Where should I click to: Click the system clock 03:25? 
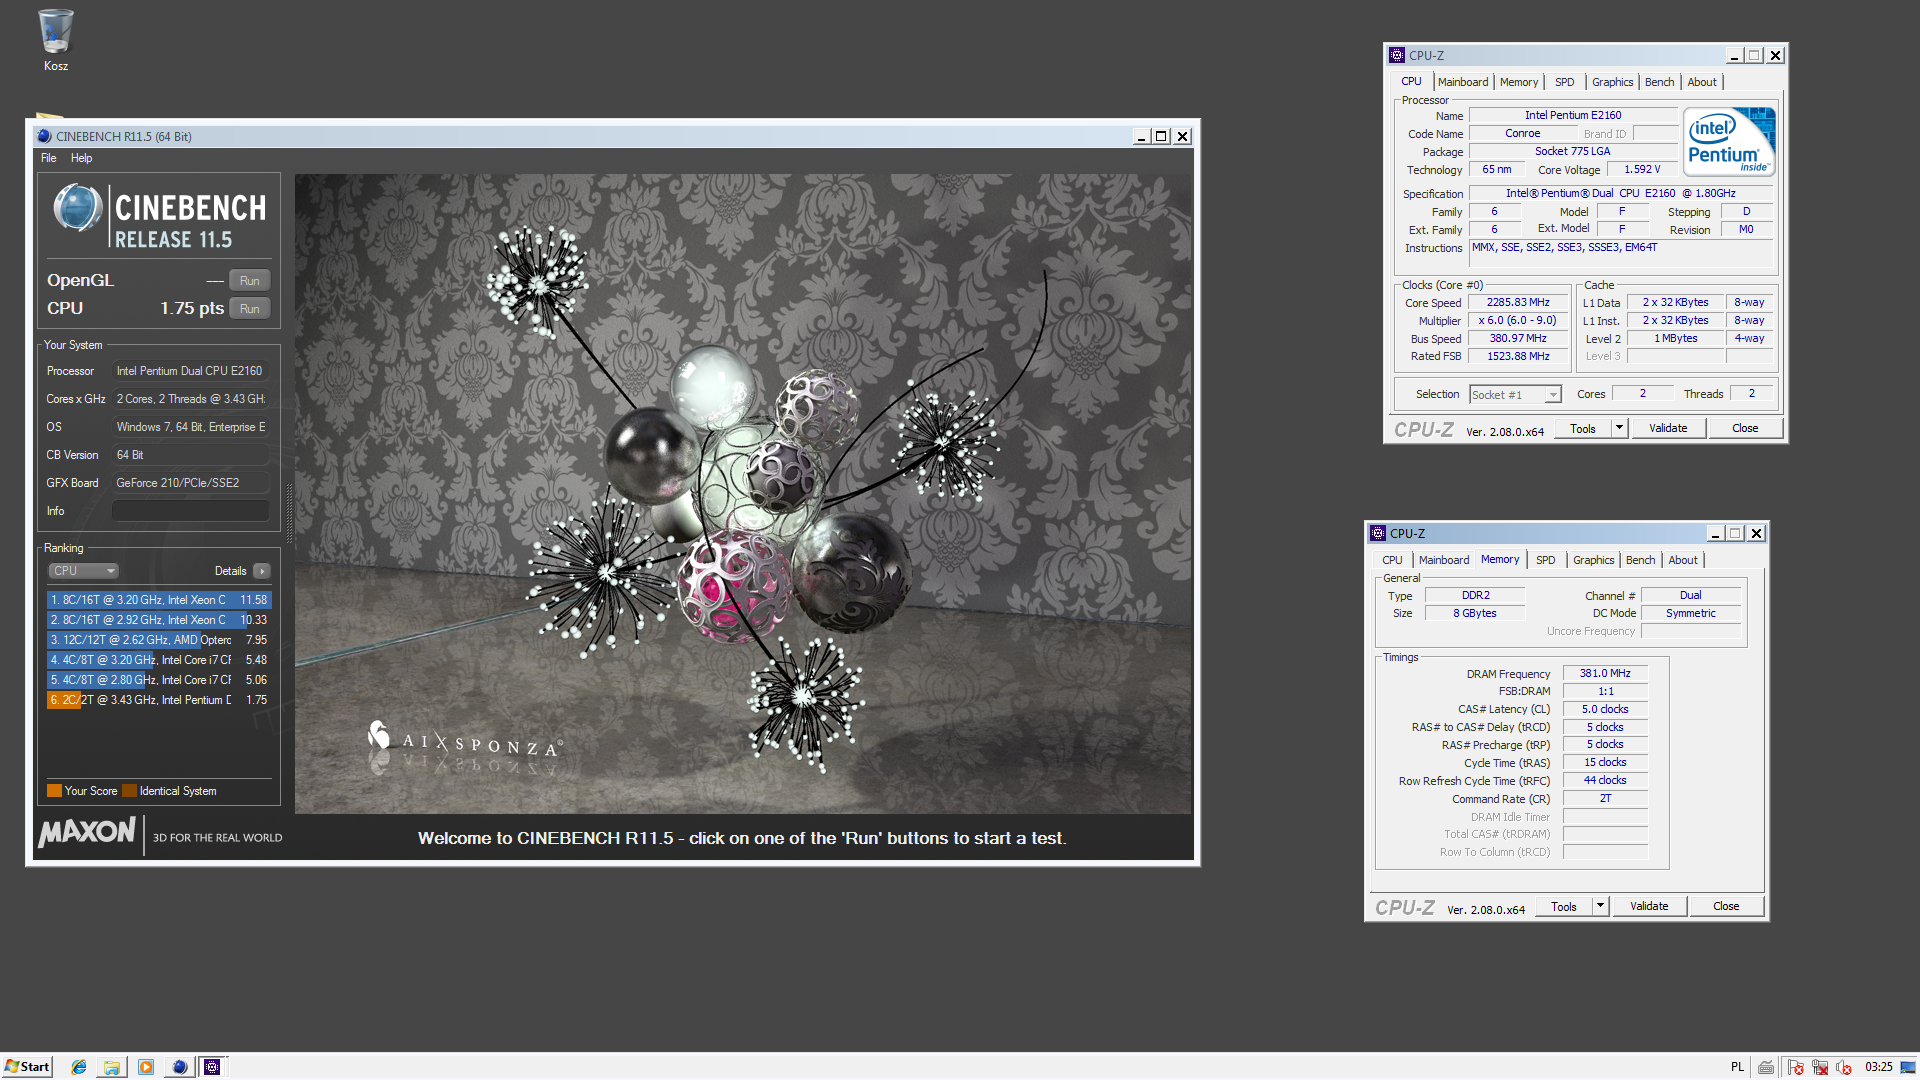pyautogui.click(x=1878, y=1067)
